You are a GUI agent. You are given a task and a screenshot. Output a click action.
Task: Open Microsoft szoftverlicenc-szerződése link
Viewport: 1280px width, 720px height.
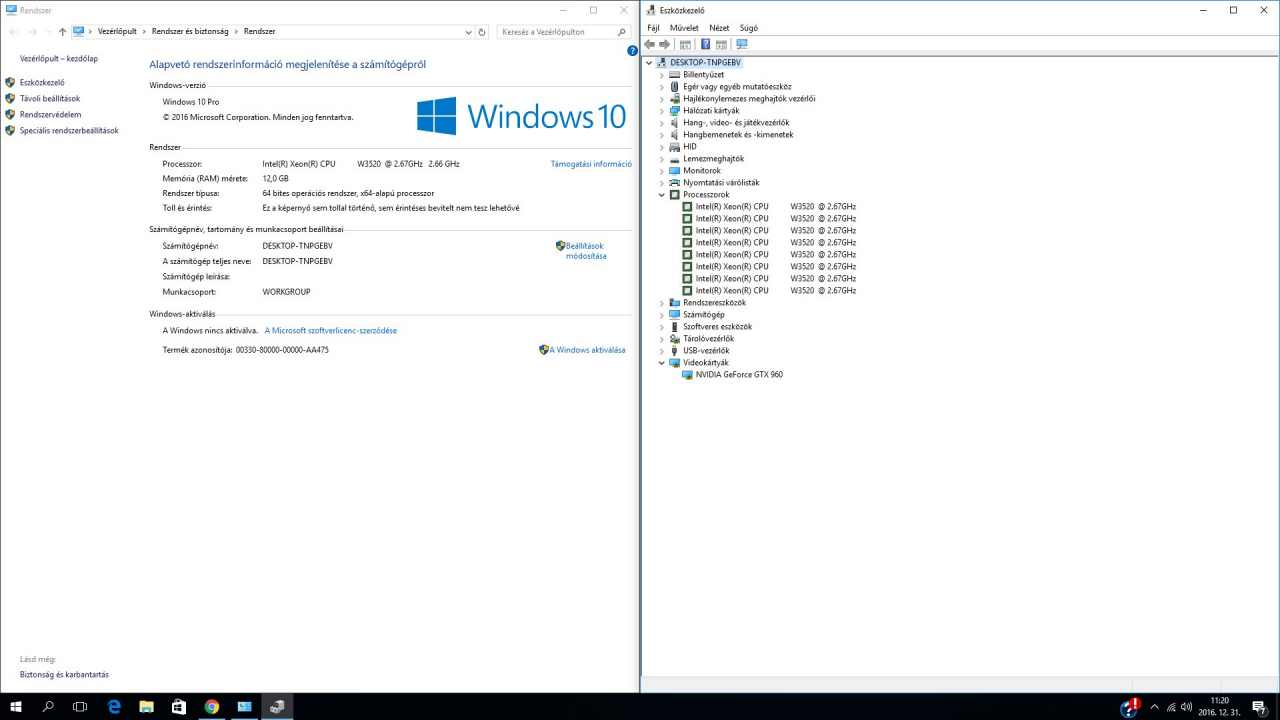330,330
